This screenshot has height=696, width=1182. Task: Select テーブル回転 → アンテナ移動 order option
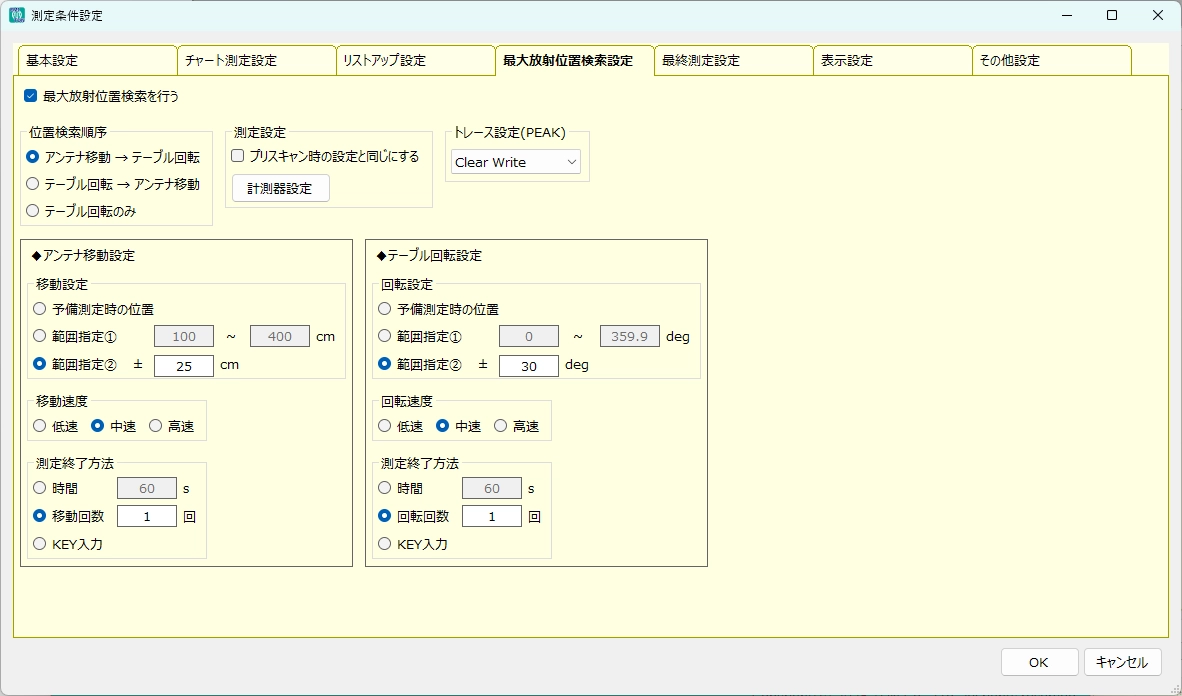coord(33,184)
